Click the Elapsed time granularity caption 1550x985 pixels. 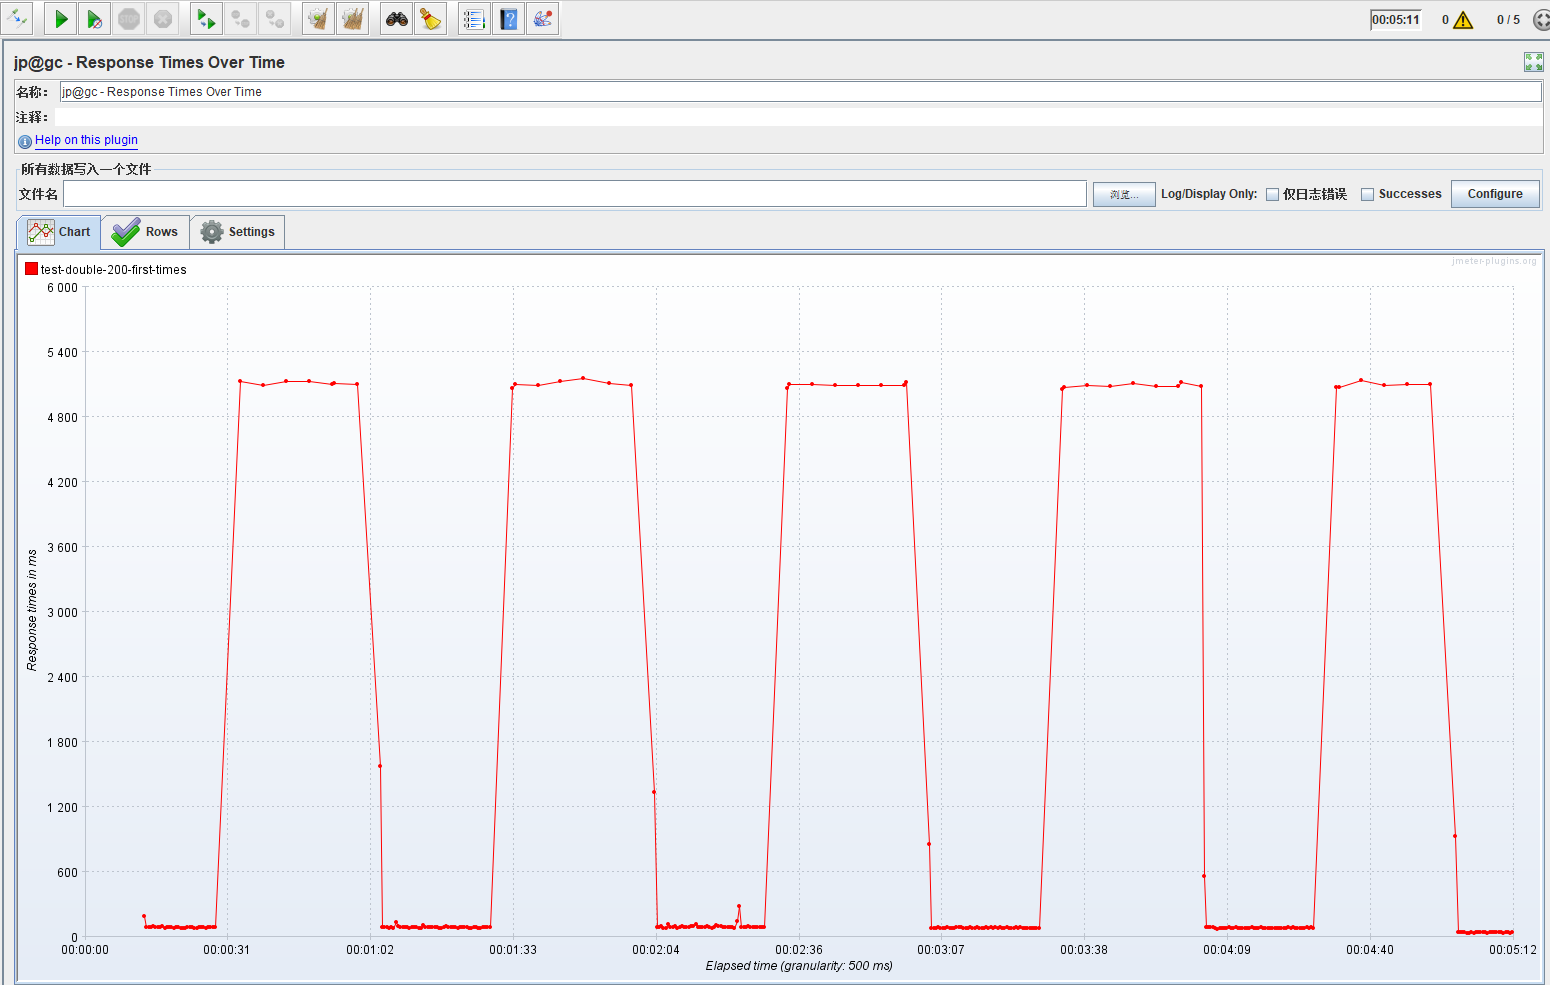(799, 966)
